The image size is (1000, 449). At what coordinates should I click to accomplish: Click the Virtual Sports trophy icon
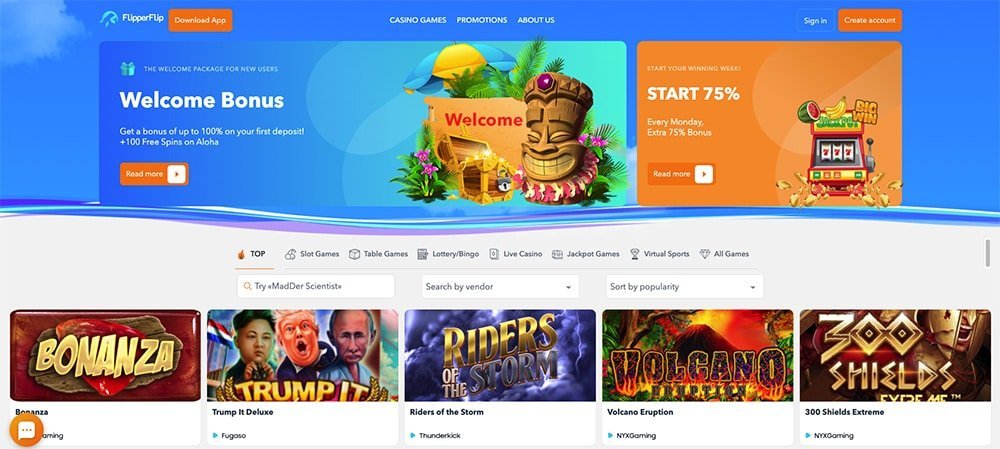pos(635,254)
